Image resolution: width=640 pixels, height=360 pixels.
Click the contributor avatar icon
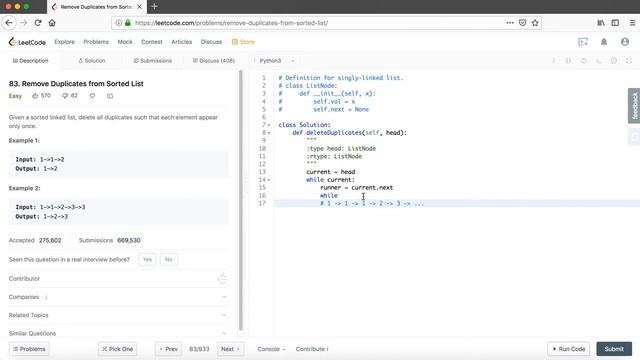point(222,279)
